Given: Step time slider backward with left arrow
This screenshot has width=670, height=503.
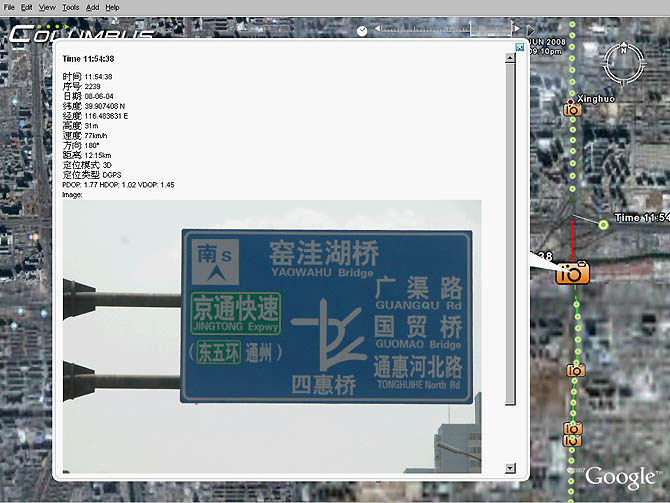Looking at the screenshot, I should point(377,28).
